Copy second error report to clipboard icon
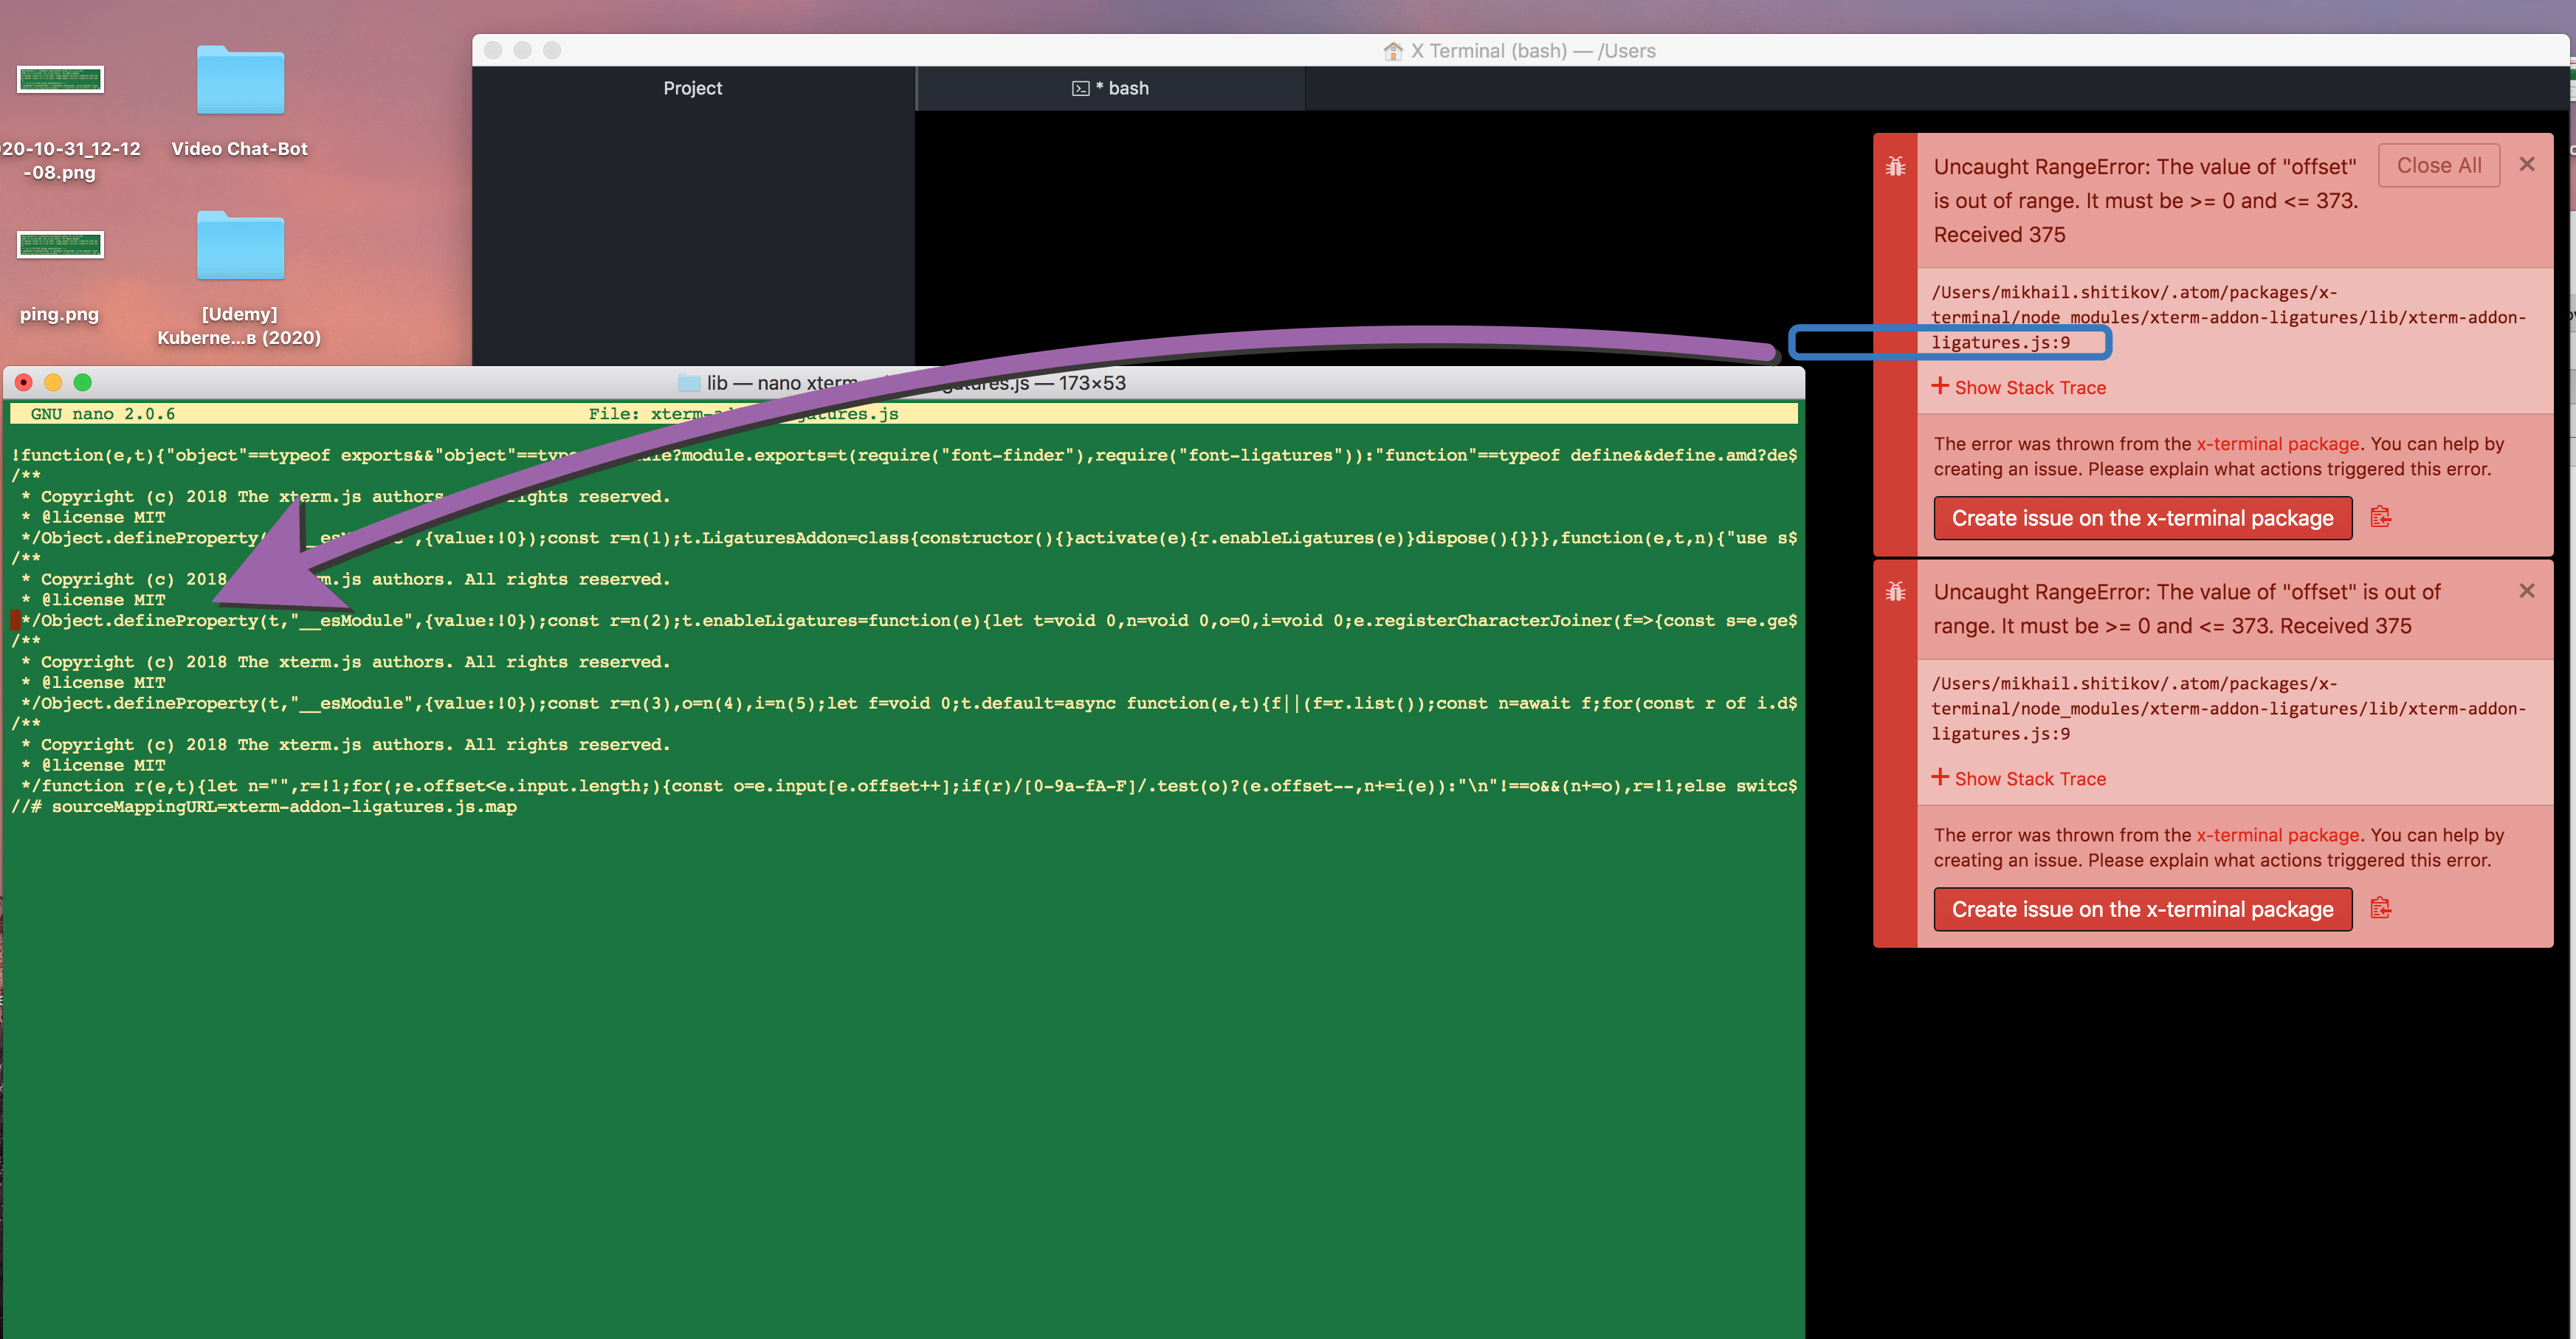The width and height of the screenshot is (2576, 1339). click(x=2380, y=908)
